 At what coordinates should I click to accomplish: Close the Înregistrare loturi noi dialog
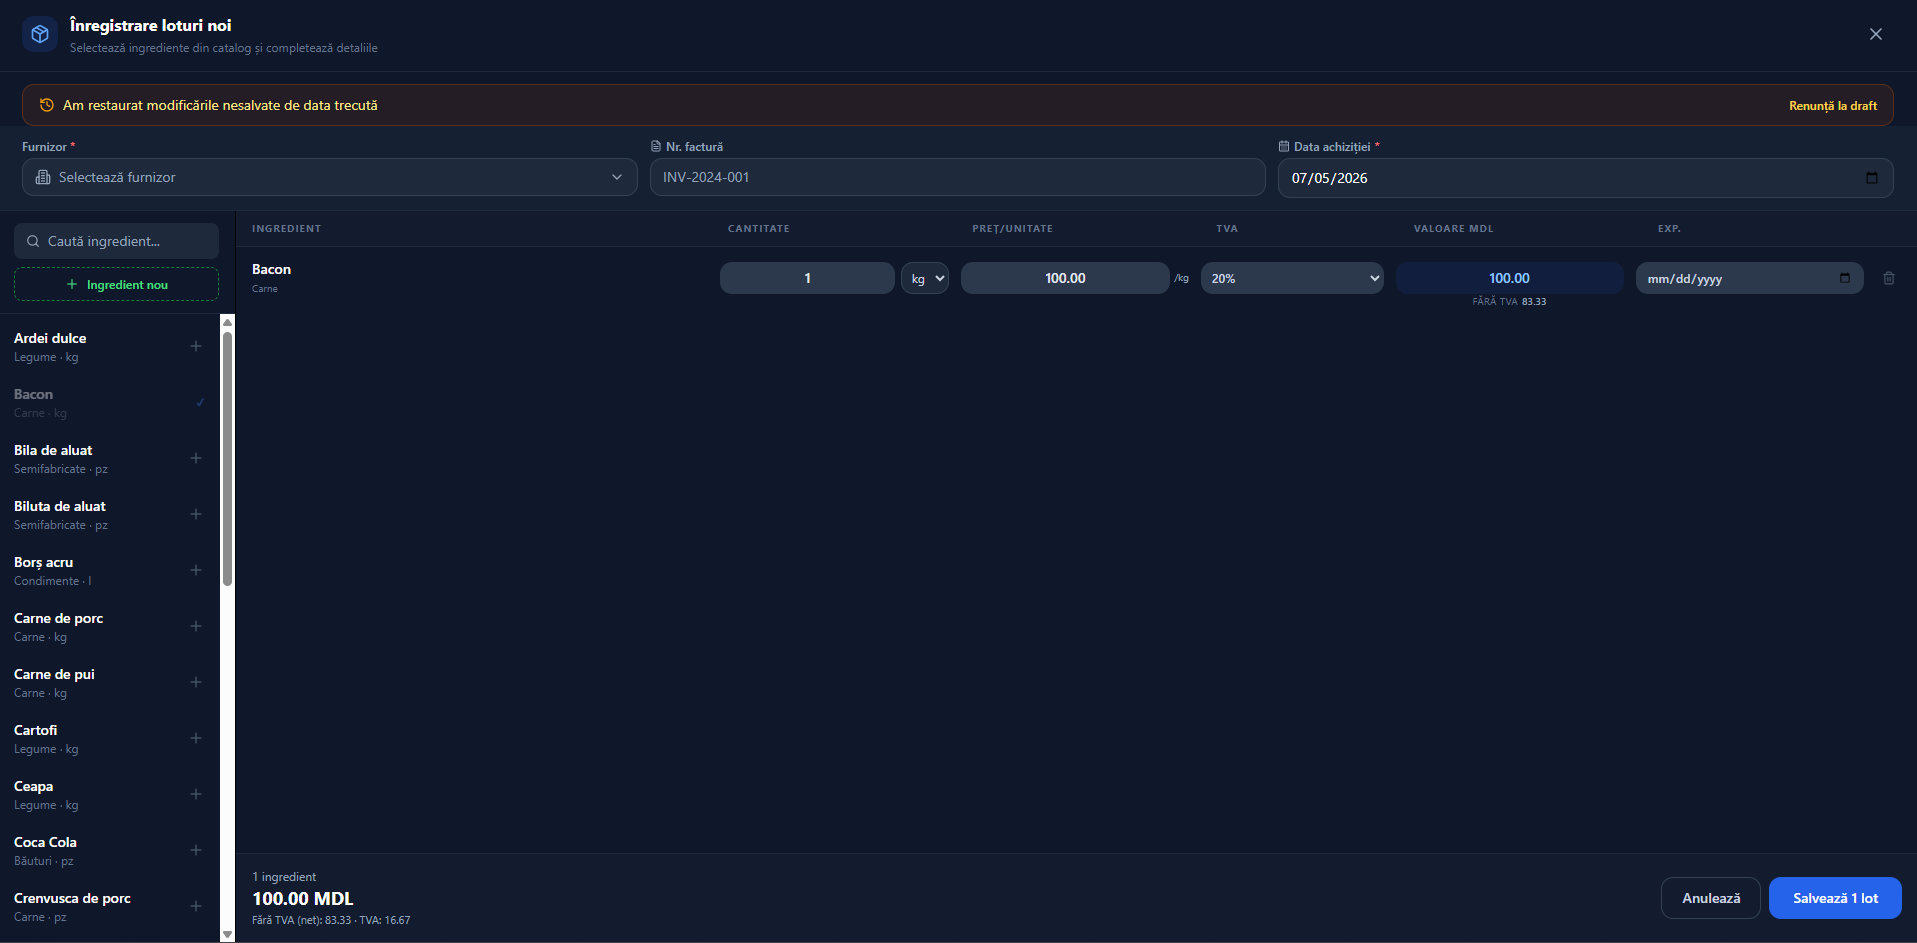click(1876, 34)
